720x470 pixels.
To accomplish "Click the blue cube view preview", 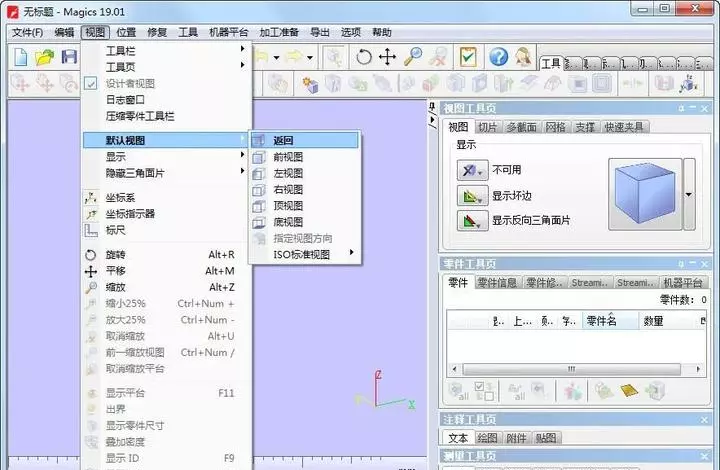I will click(643, 194).
